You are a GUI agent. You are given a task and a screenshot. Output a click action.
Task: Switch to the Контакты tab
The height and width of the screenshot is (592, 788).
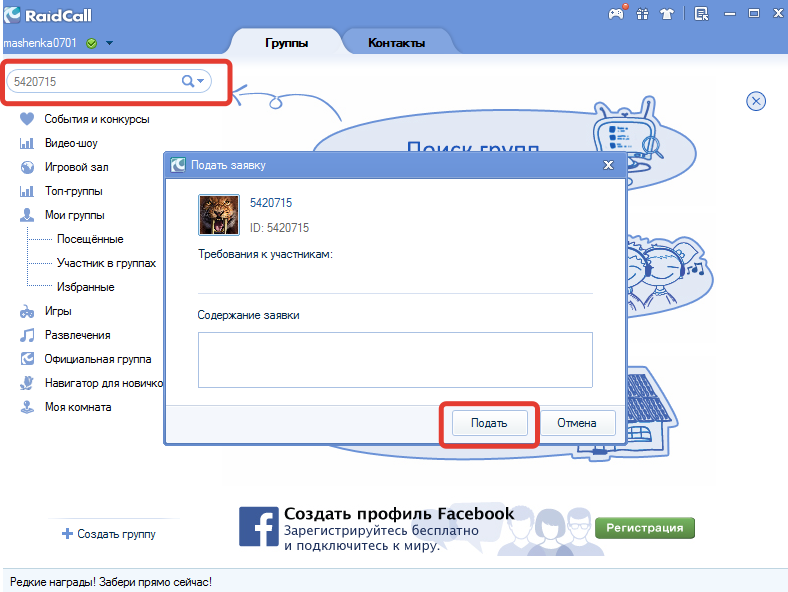[x=397, y=43]
